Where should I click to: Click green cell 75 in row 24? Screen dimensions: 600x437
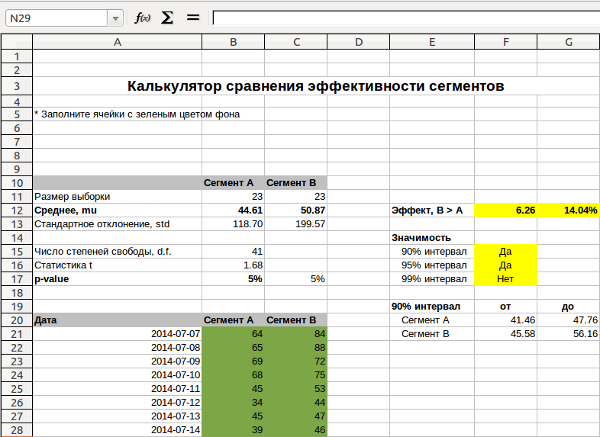coord(296,375)
